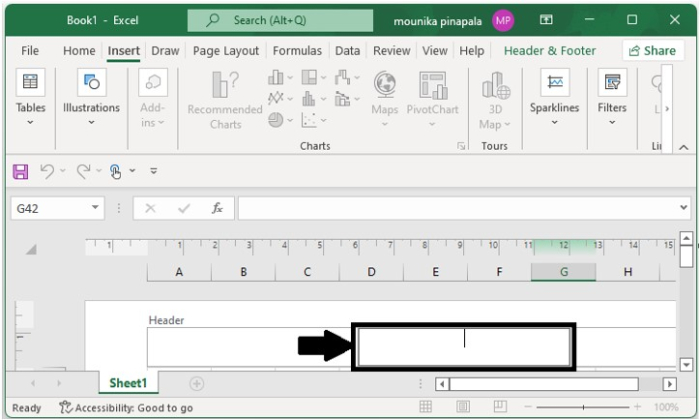The height and width of the screenshot is (420, 700).
Task: Open the Header & Footer tab
Action: 550,50
